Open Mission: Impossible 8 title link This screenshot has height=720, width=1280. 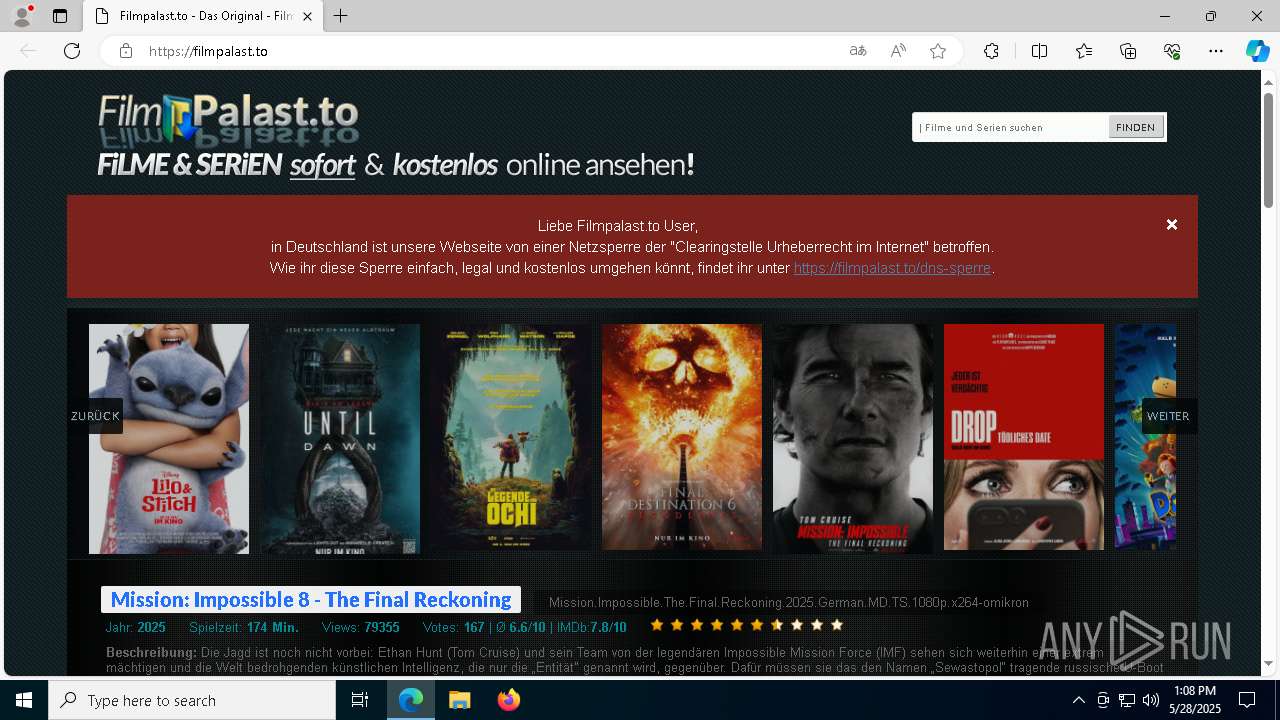(311, 599)
